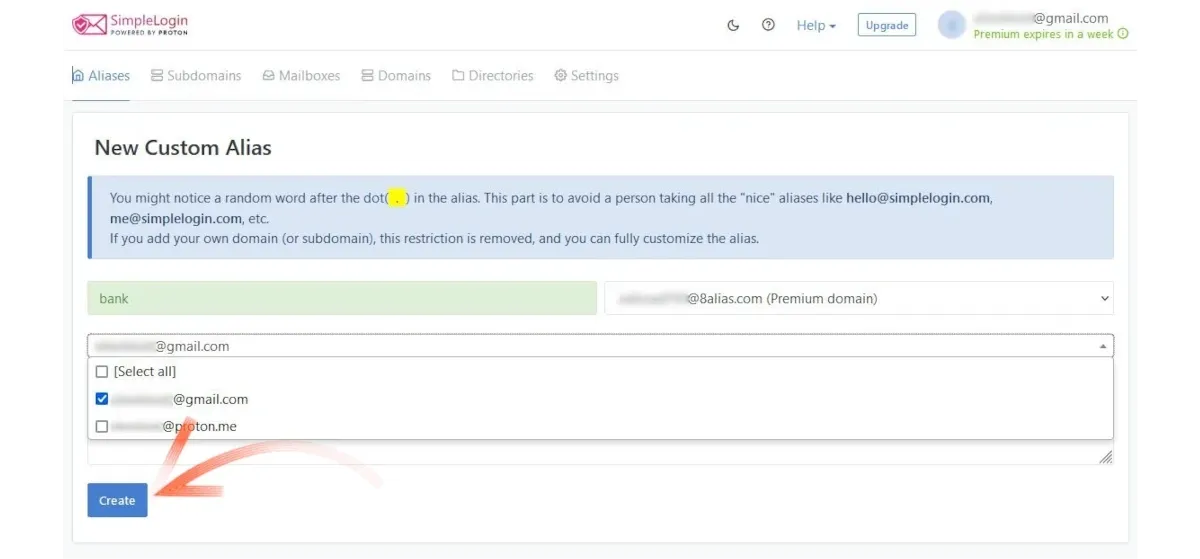Click the Settings gear icon

(560, 76)
